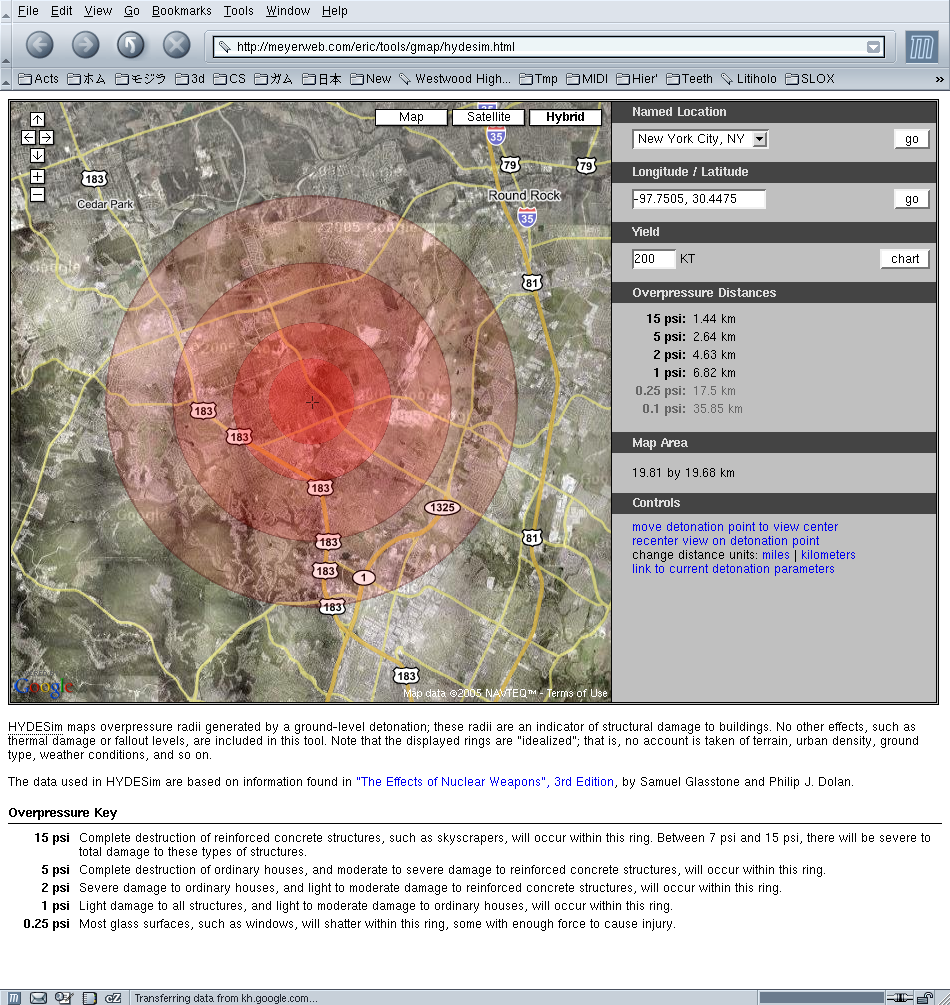This screenshot has height=1005, width=950.
Task: Follow the 'recenter view on detonation point' link
Action: point(725,541)
